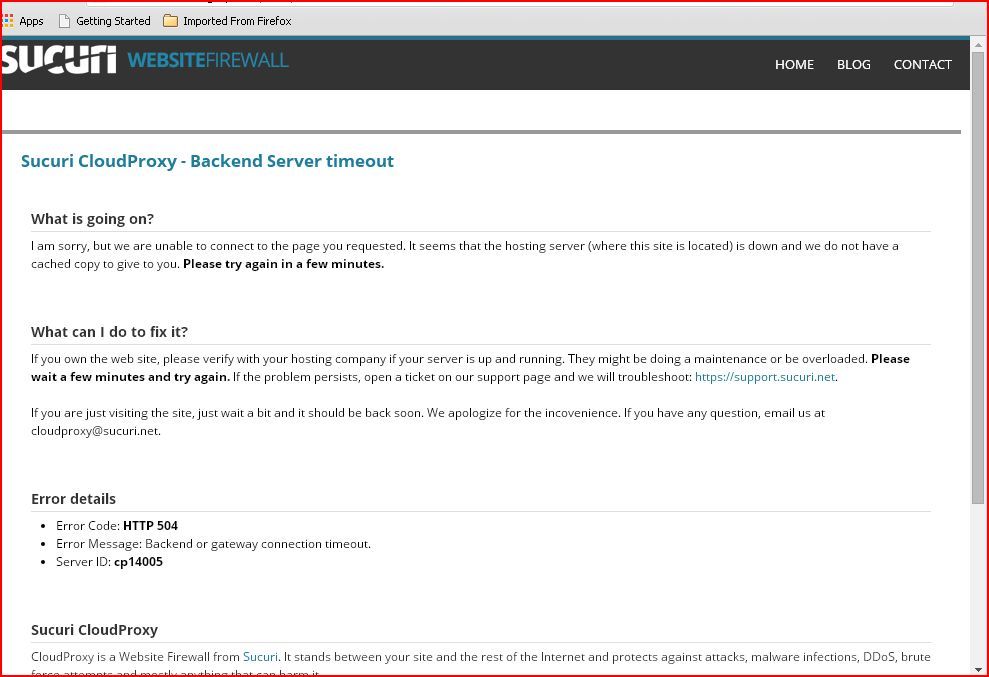Click the vertical scrollbar thumb
The height and width of the screenshot is (677, 989).
click(978, 278)
